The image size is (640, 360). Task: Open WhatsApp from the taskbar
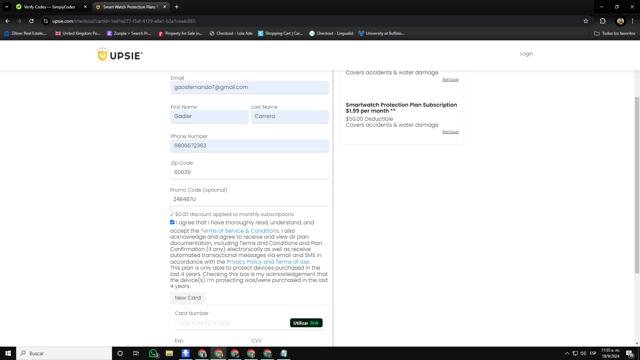point(153,353)
